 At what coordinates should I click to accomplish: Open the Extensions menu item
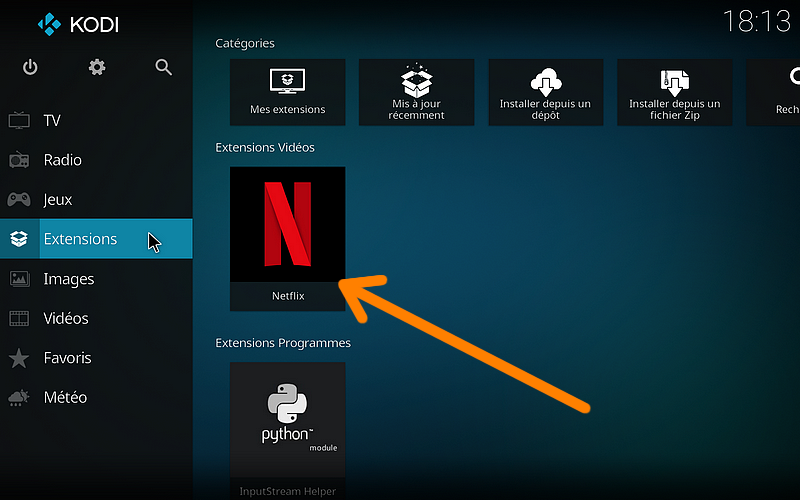[96, 239]
